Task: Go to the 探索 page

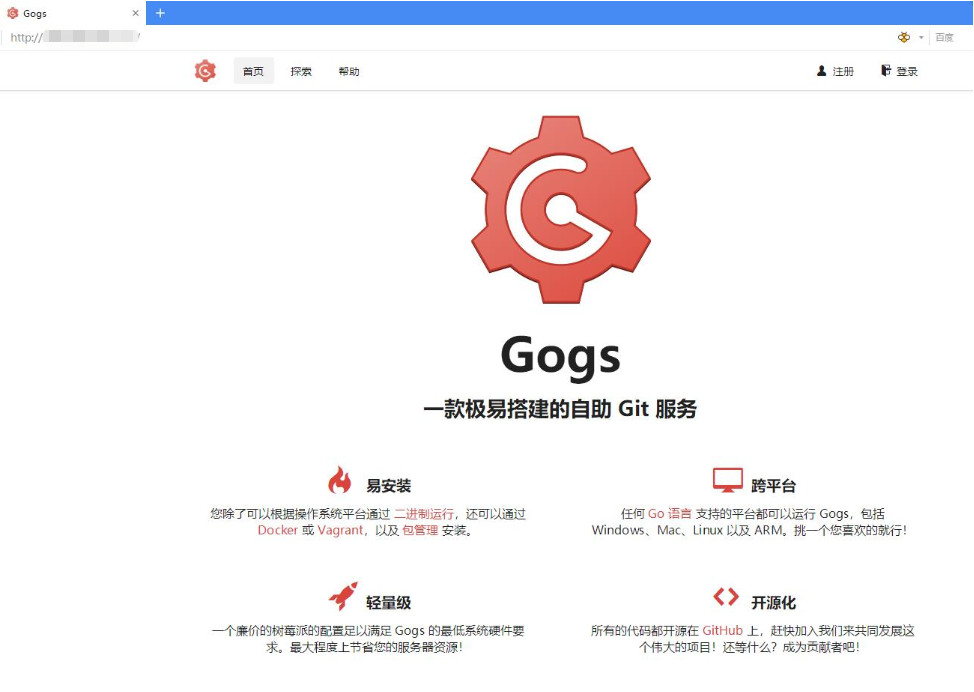Action: click(301, 71)
